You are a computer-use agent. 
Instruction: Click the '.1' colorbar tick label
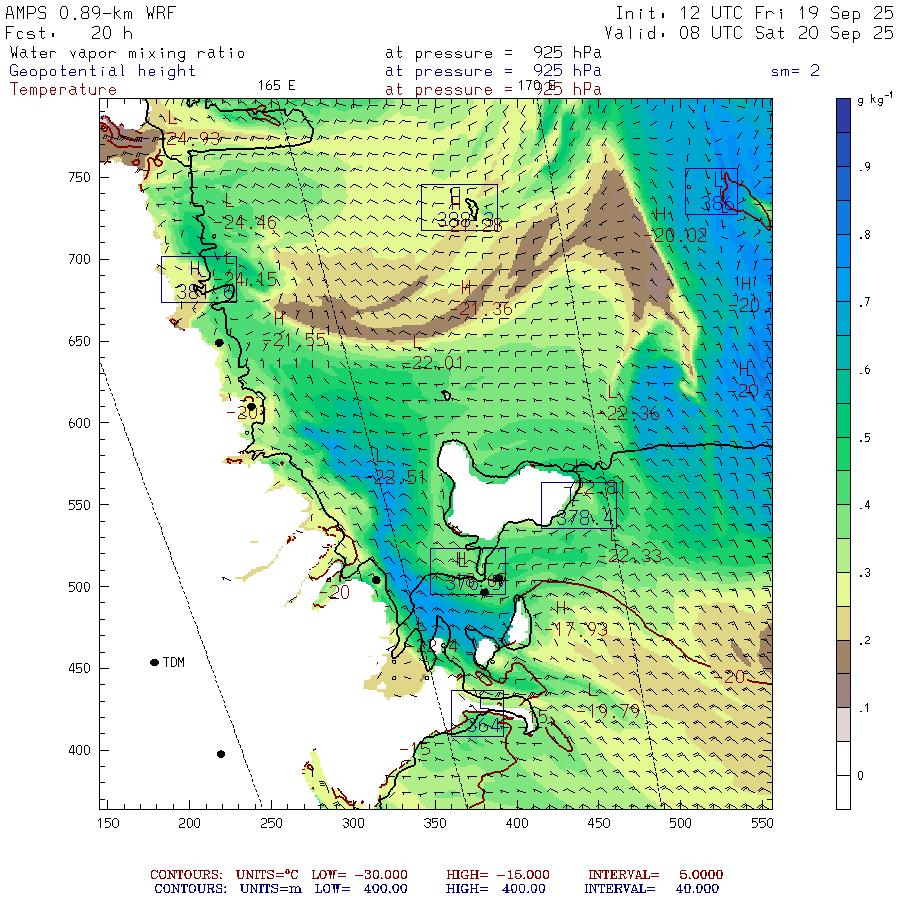(x=864, y=708)
